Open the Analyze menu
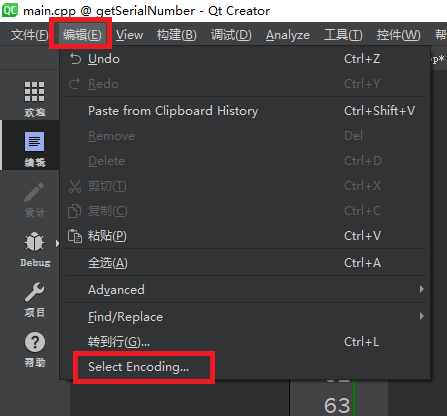This screenshot has width=447, height=416. (x=288, y=35)
